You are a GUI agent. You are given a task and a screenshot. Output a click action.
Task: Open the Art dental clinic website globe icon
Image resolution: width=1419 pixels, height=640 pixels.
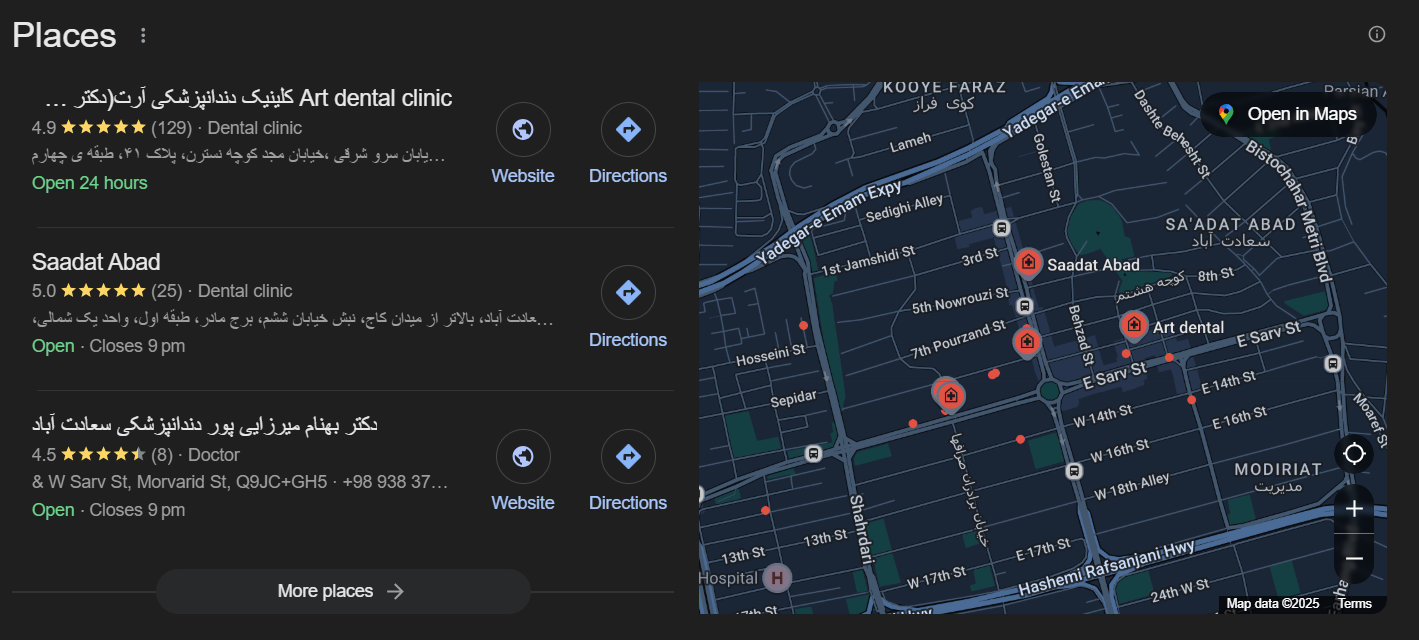tap(522, 130)
